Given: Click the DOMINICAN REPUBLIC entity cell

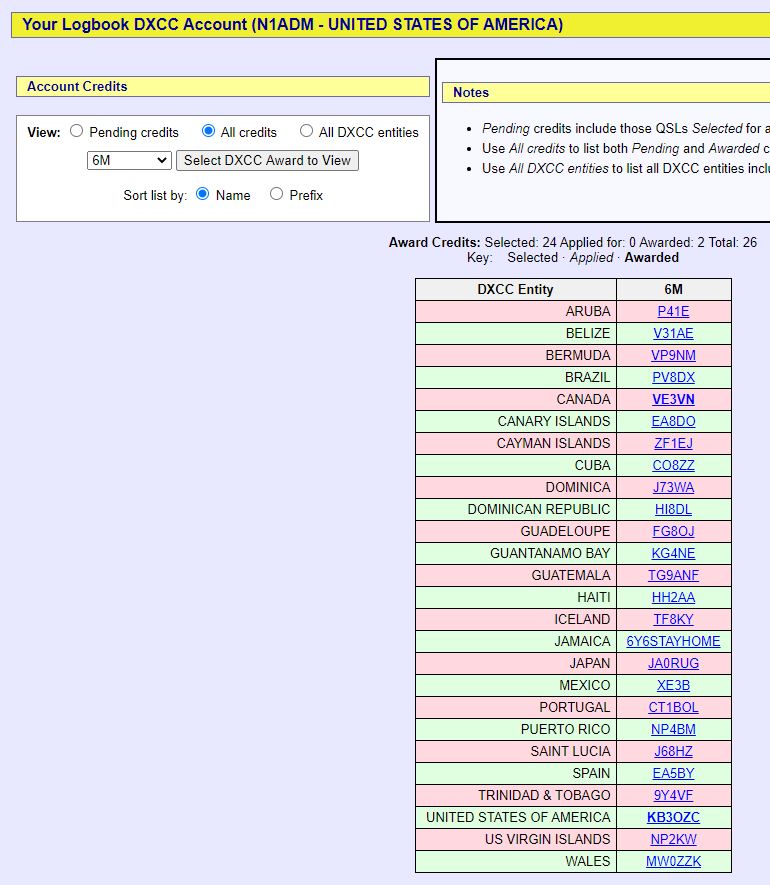Looking at the screenshot, I should coord(515,510).
